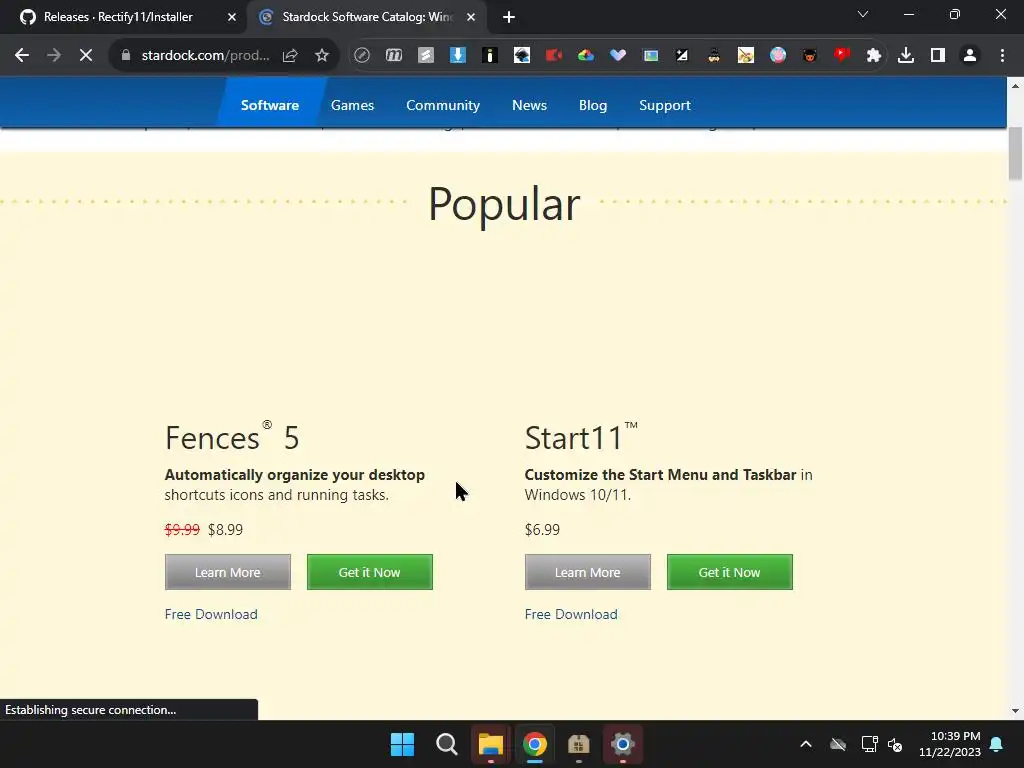Click the stardock.com address bar
This screenshot has height=768, width=1024.
pos(205,56)
